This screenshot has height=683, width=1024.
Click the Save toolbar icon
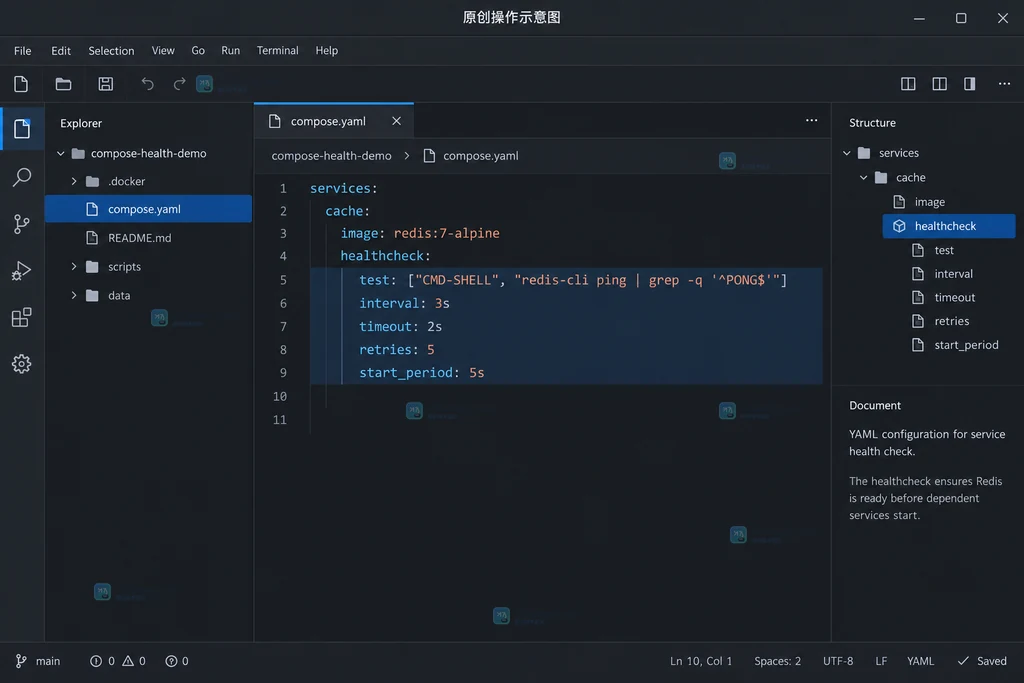coord(105,84)
